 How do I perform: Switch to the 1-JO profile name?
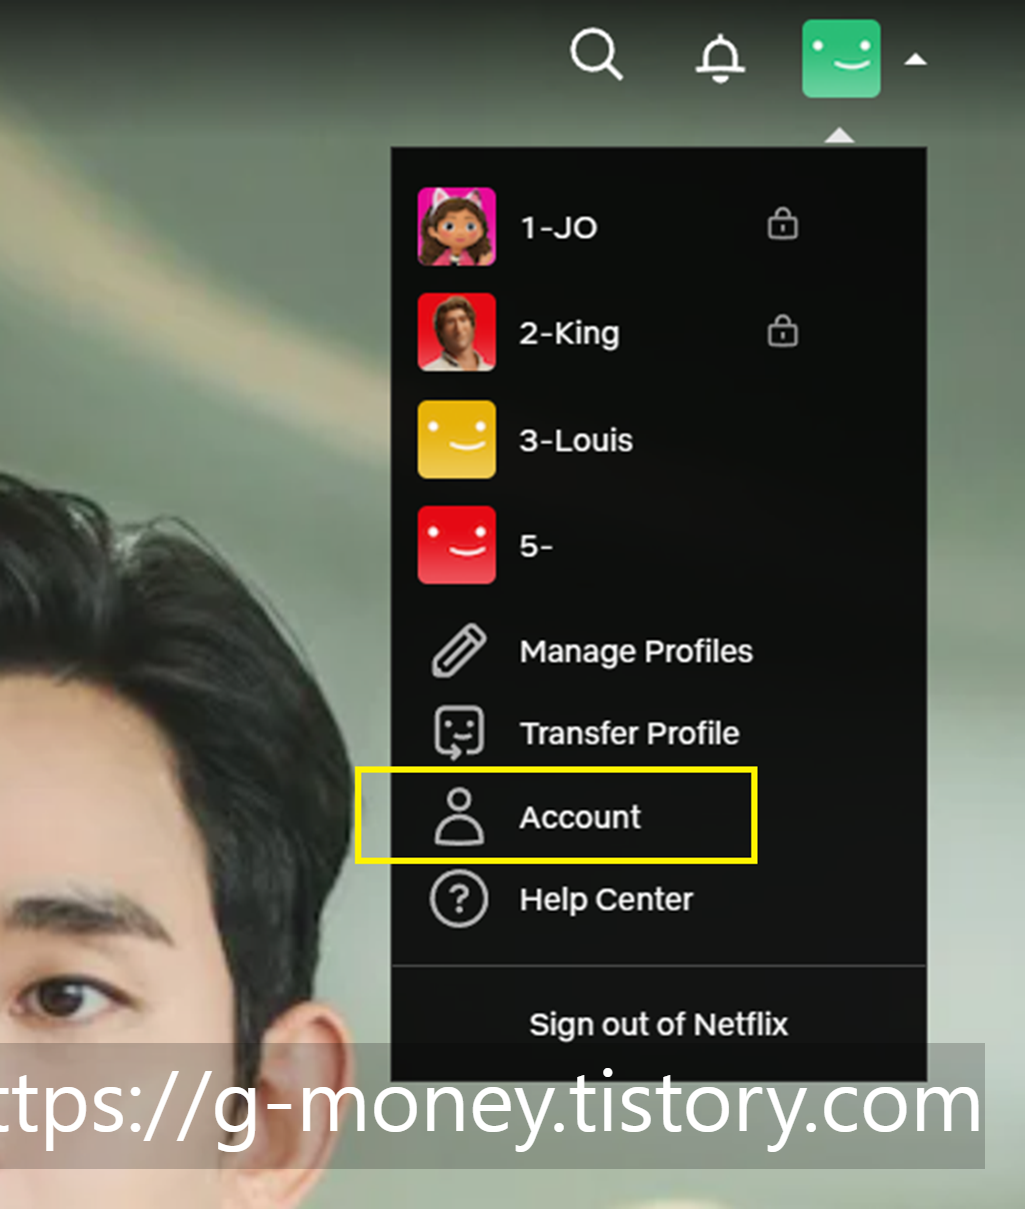click(559, 228)
